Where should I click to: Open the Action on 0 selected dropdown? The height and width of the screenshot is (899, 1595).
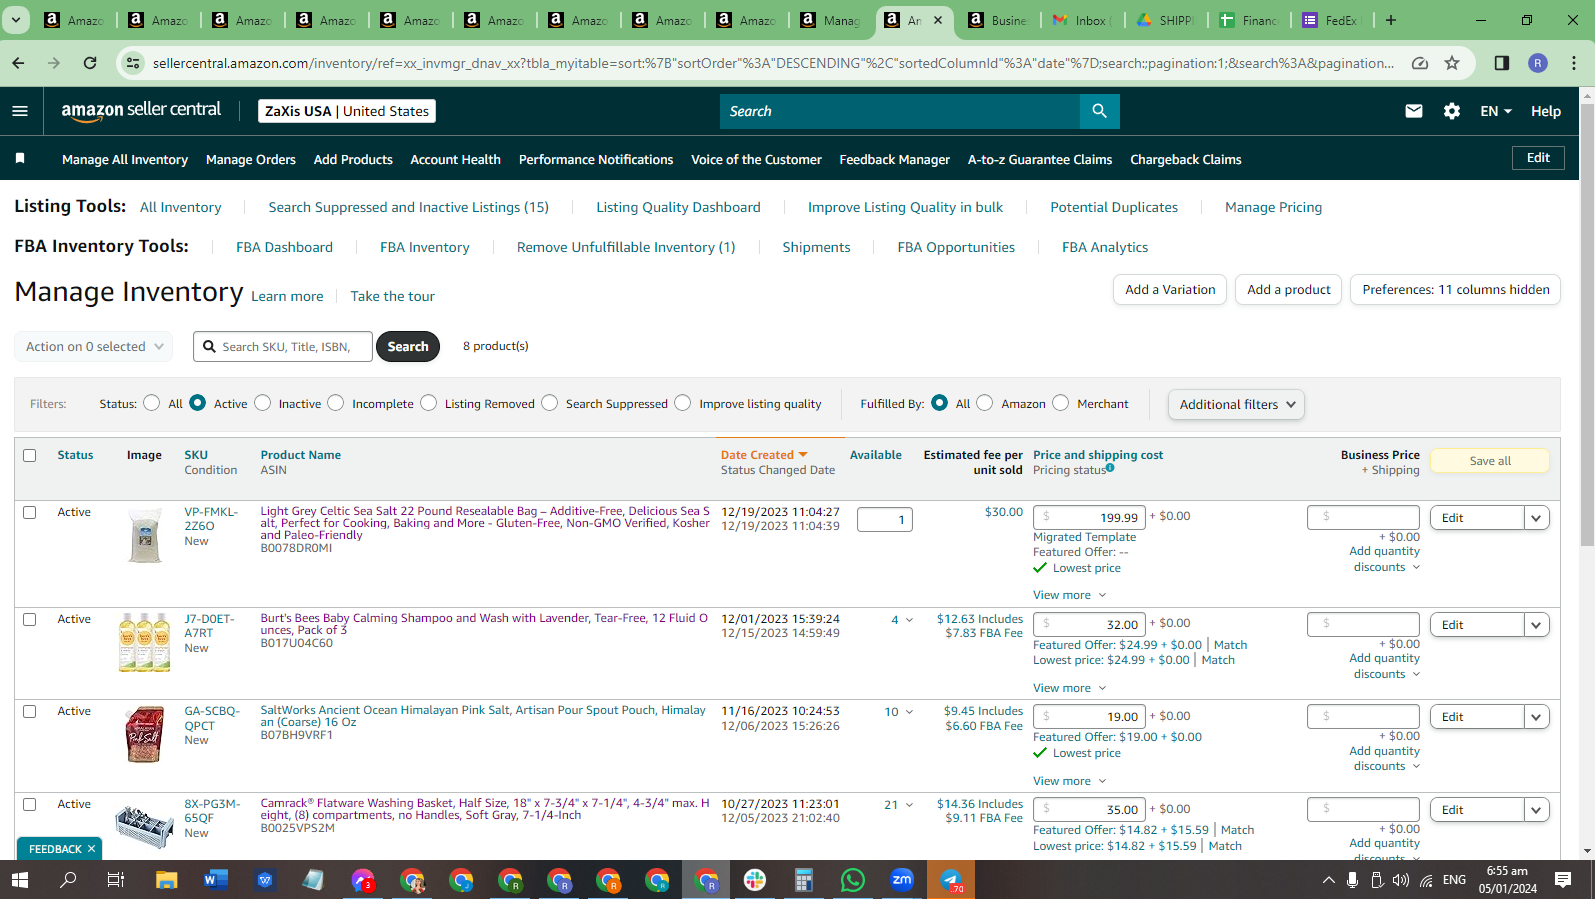(94, 346)
